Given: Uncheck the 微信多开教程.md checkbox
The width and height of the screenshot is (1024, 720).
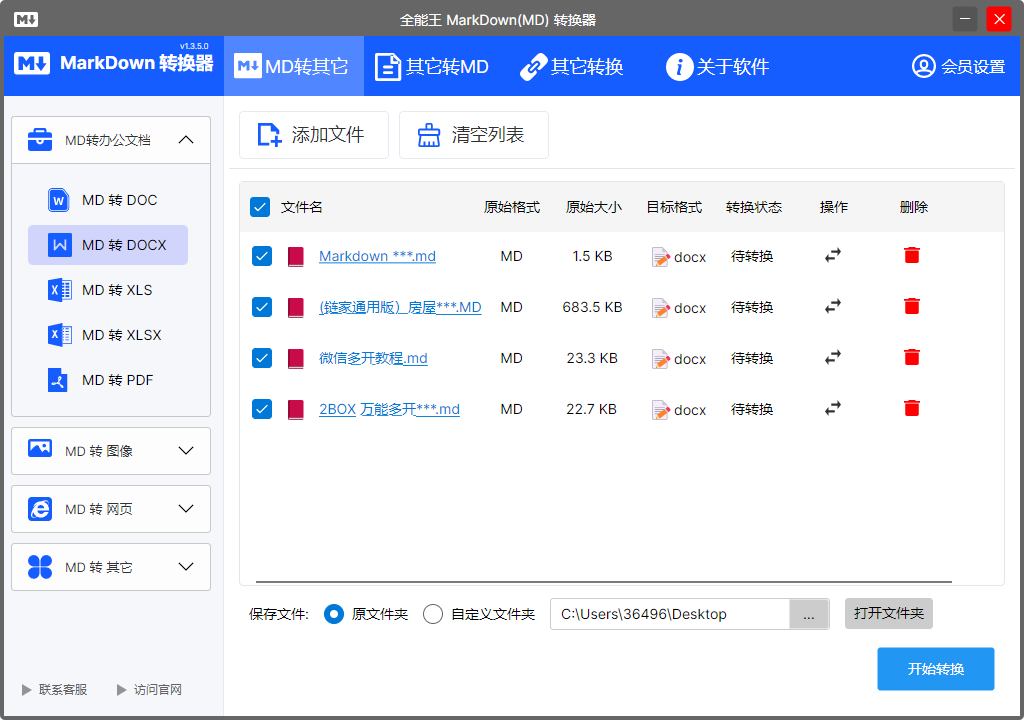Looking at the screenshot, I should 262,358.
